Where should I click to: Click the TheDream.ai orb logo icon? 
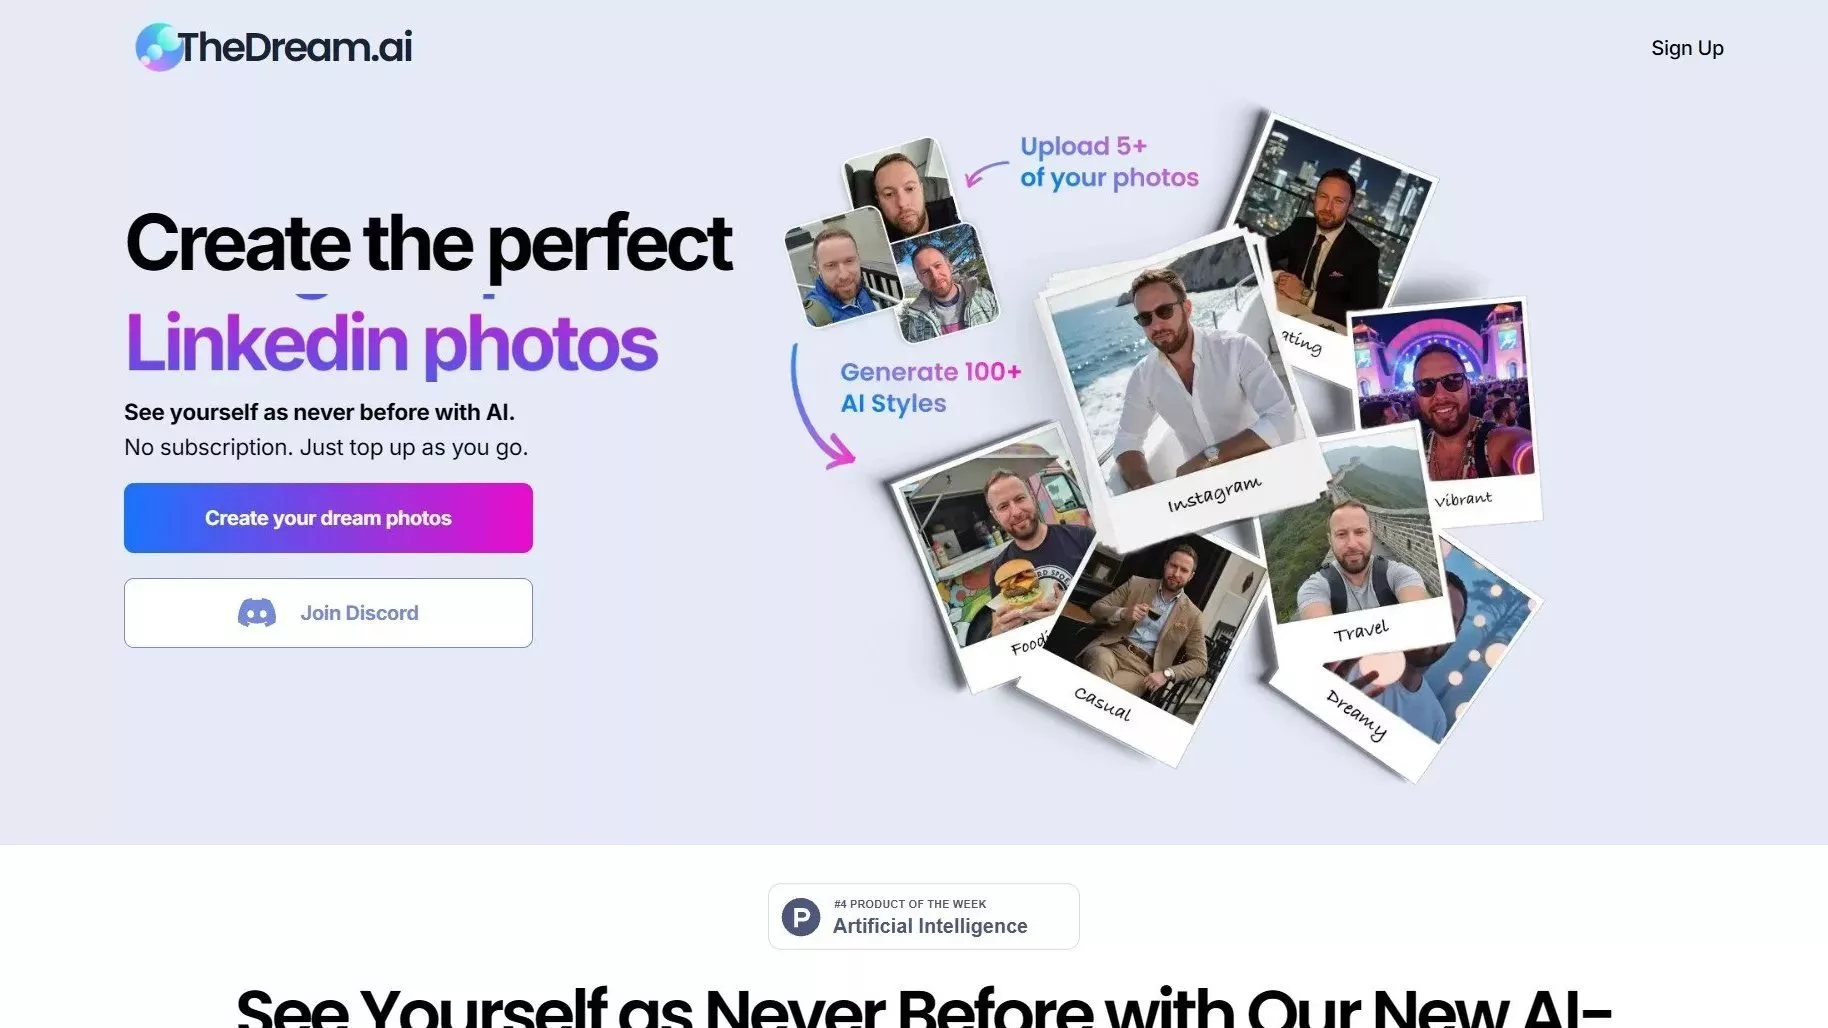157,47
